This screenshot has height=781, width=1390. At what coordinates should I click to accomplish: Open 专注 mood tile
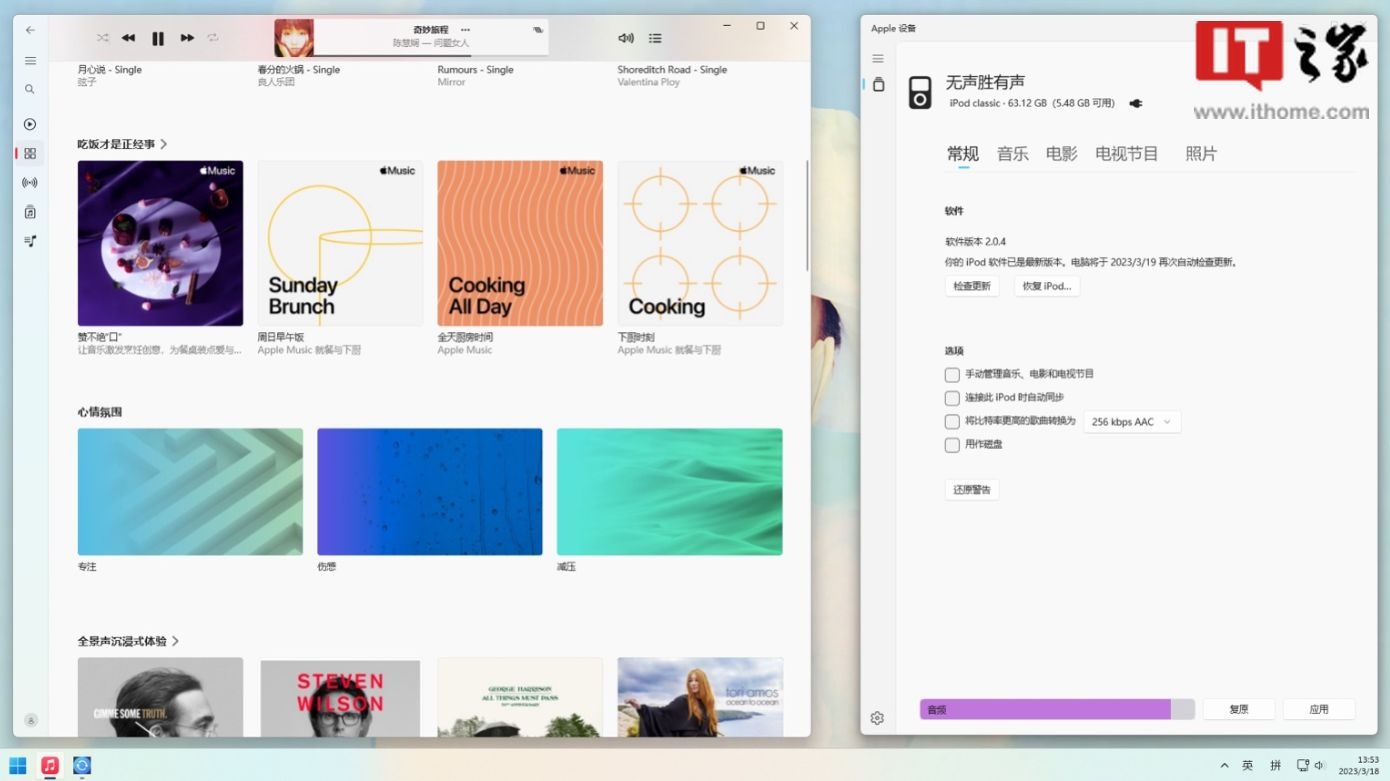coord(190,492)
